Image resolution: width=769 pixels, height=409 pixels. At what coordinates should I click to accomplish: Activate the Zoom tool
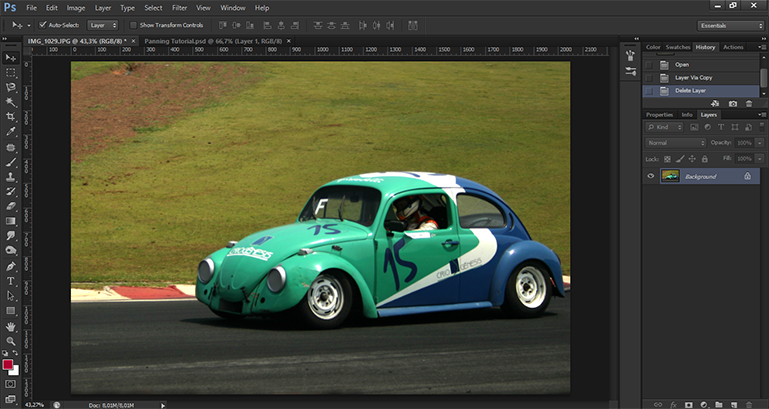pyautogui.click(x=11, y=341)
